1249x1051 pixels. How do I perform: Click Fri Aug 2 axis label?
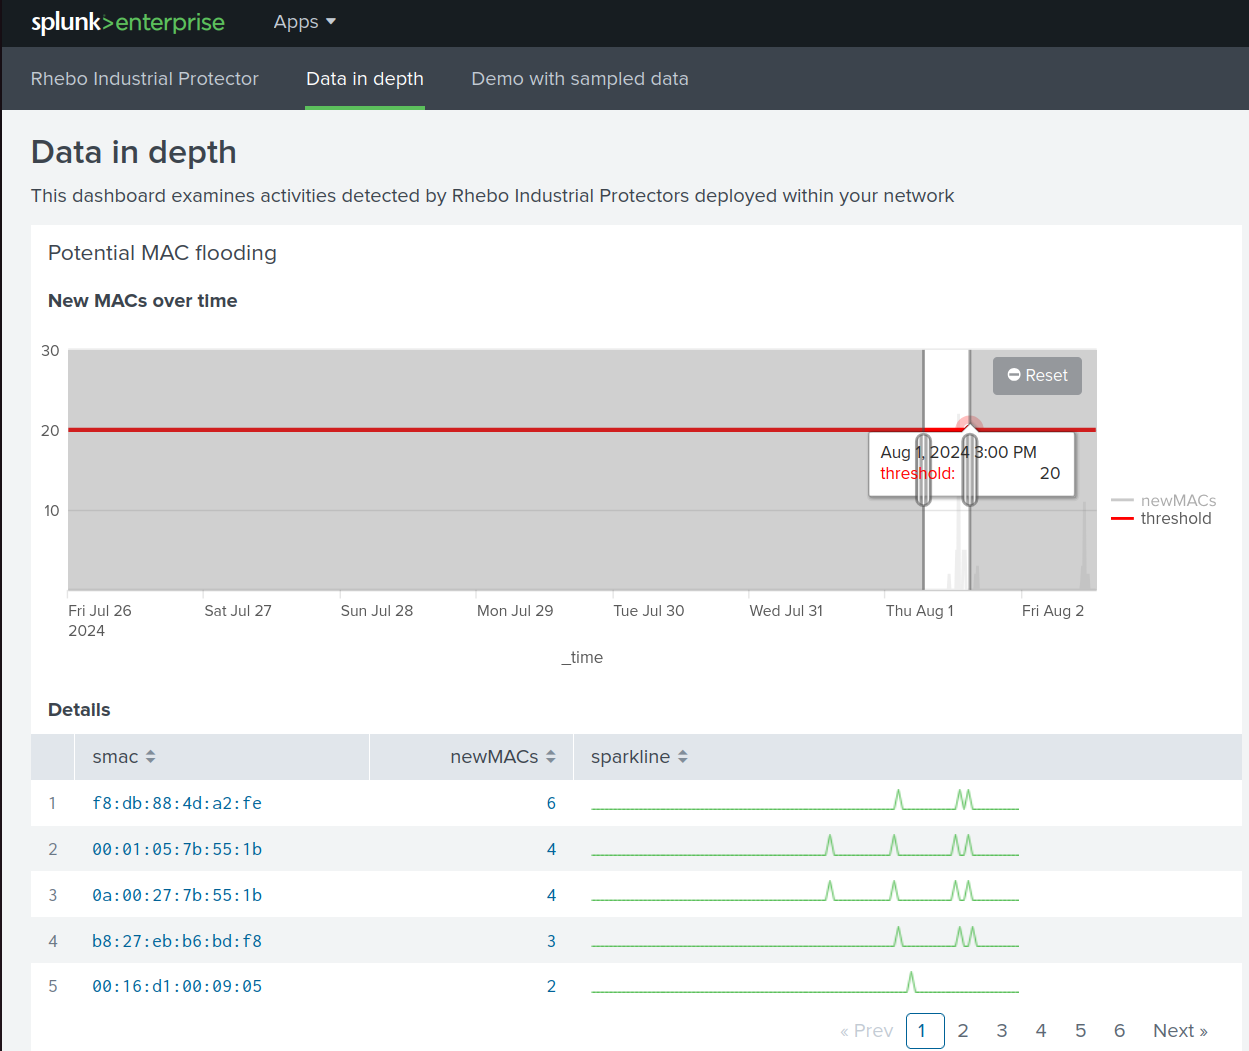(x=1053, y=611)
